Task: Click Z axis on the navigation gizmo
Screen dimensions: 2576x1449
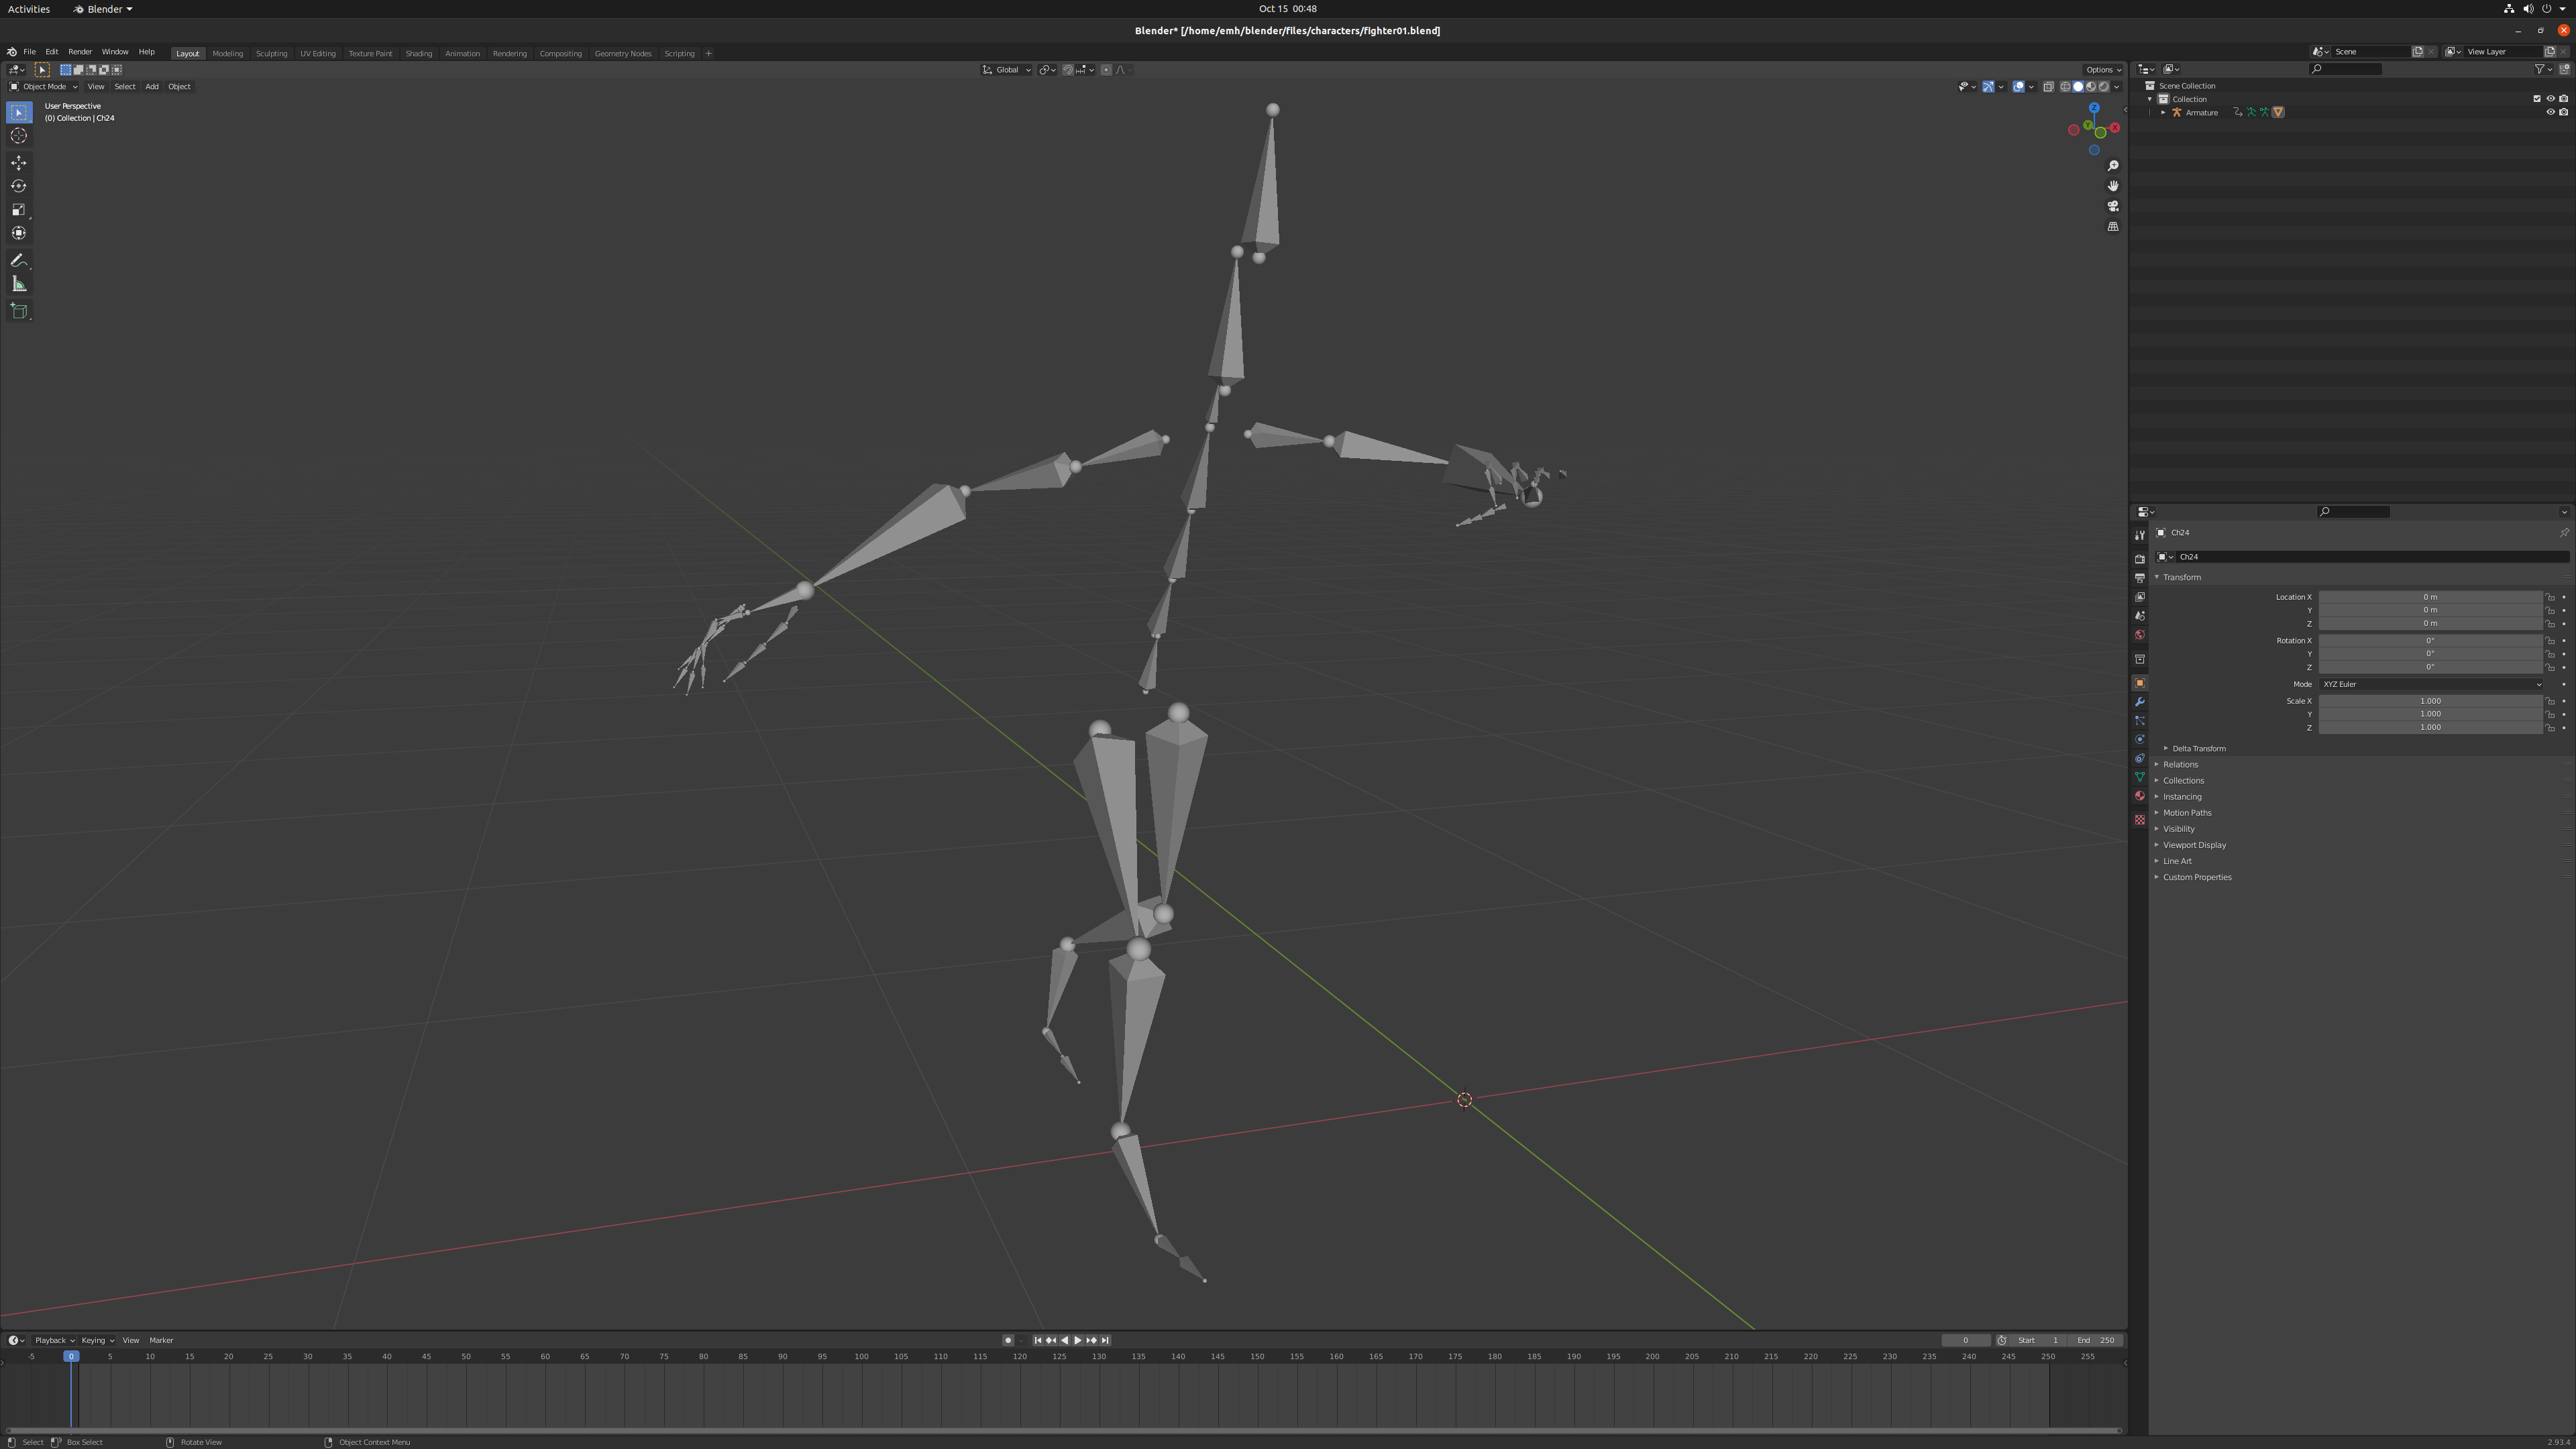Action: click(x=2094, y=108)
